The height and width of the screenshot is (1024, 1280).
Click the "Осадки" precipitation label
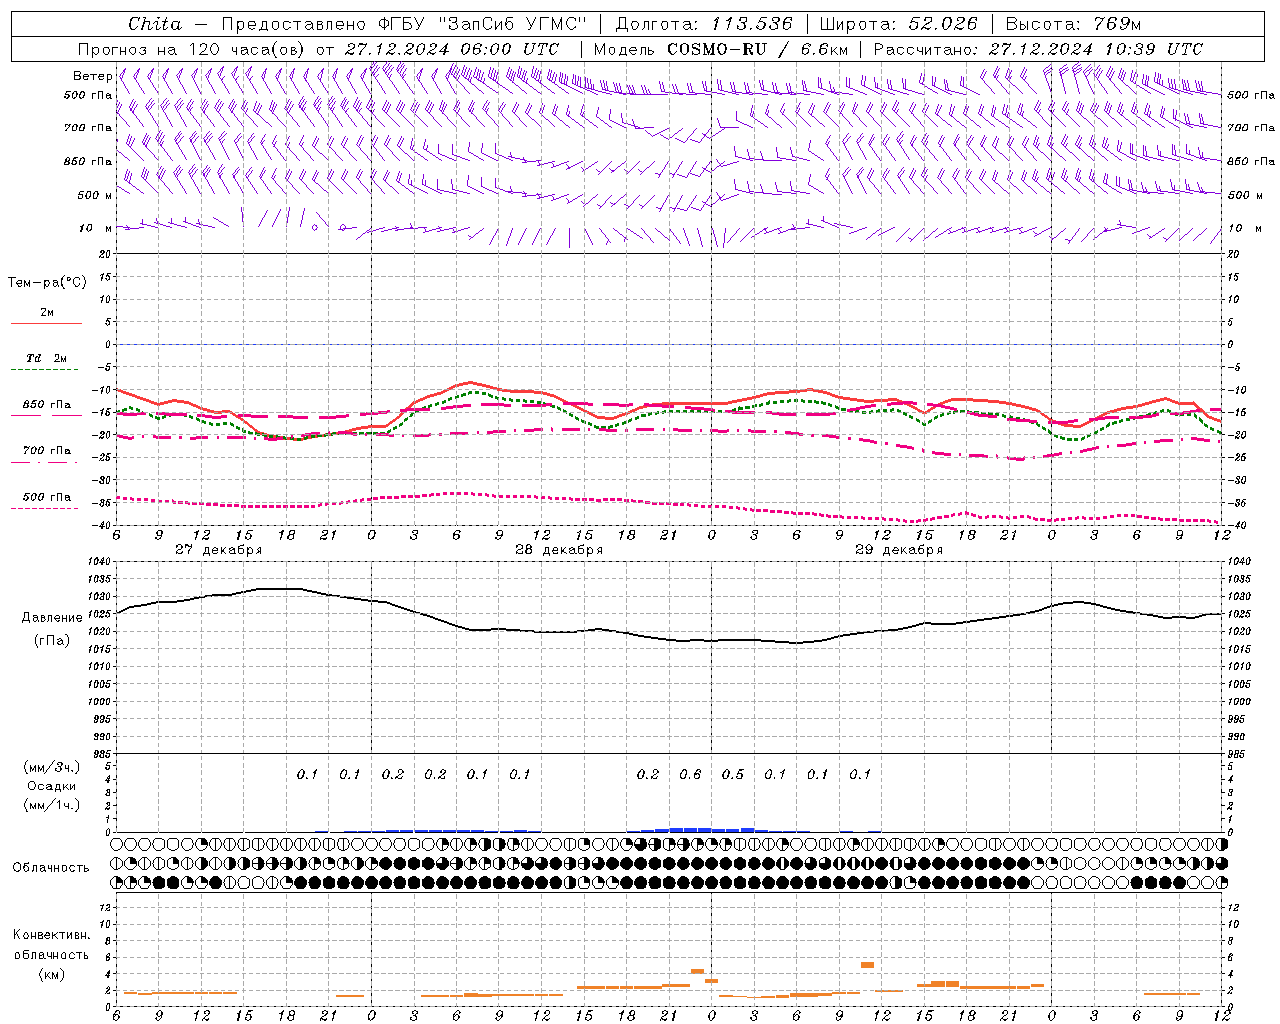(x=52, y=786)
